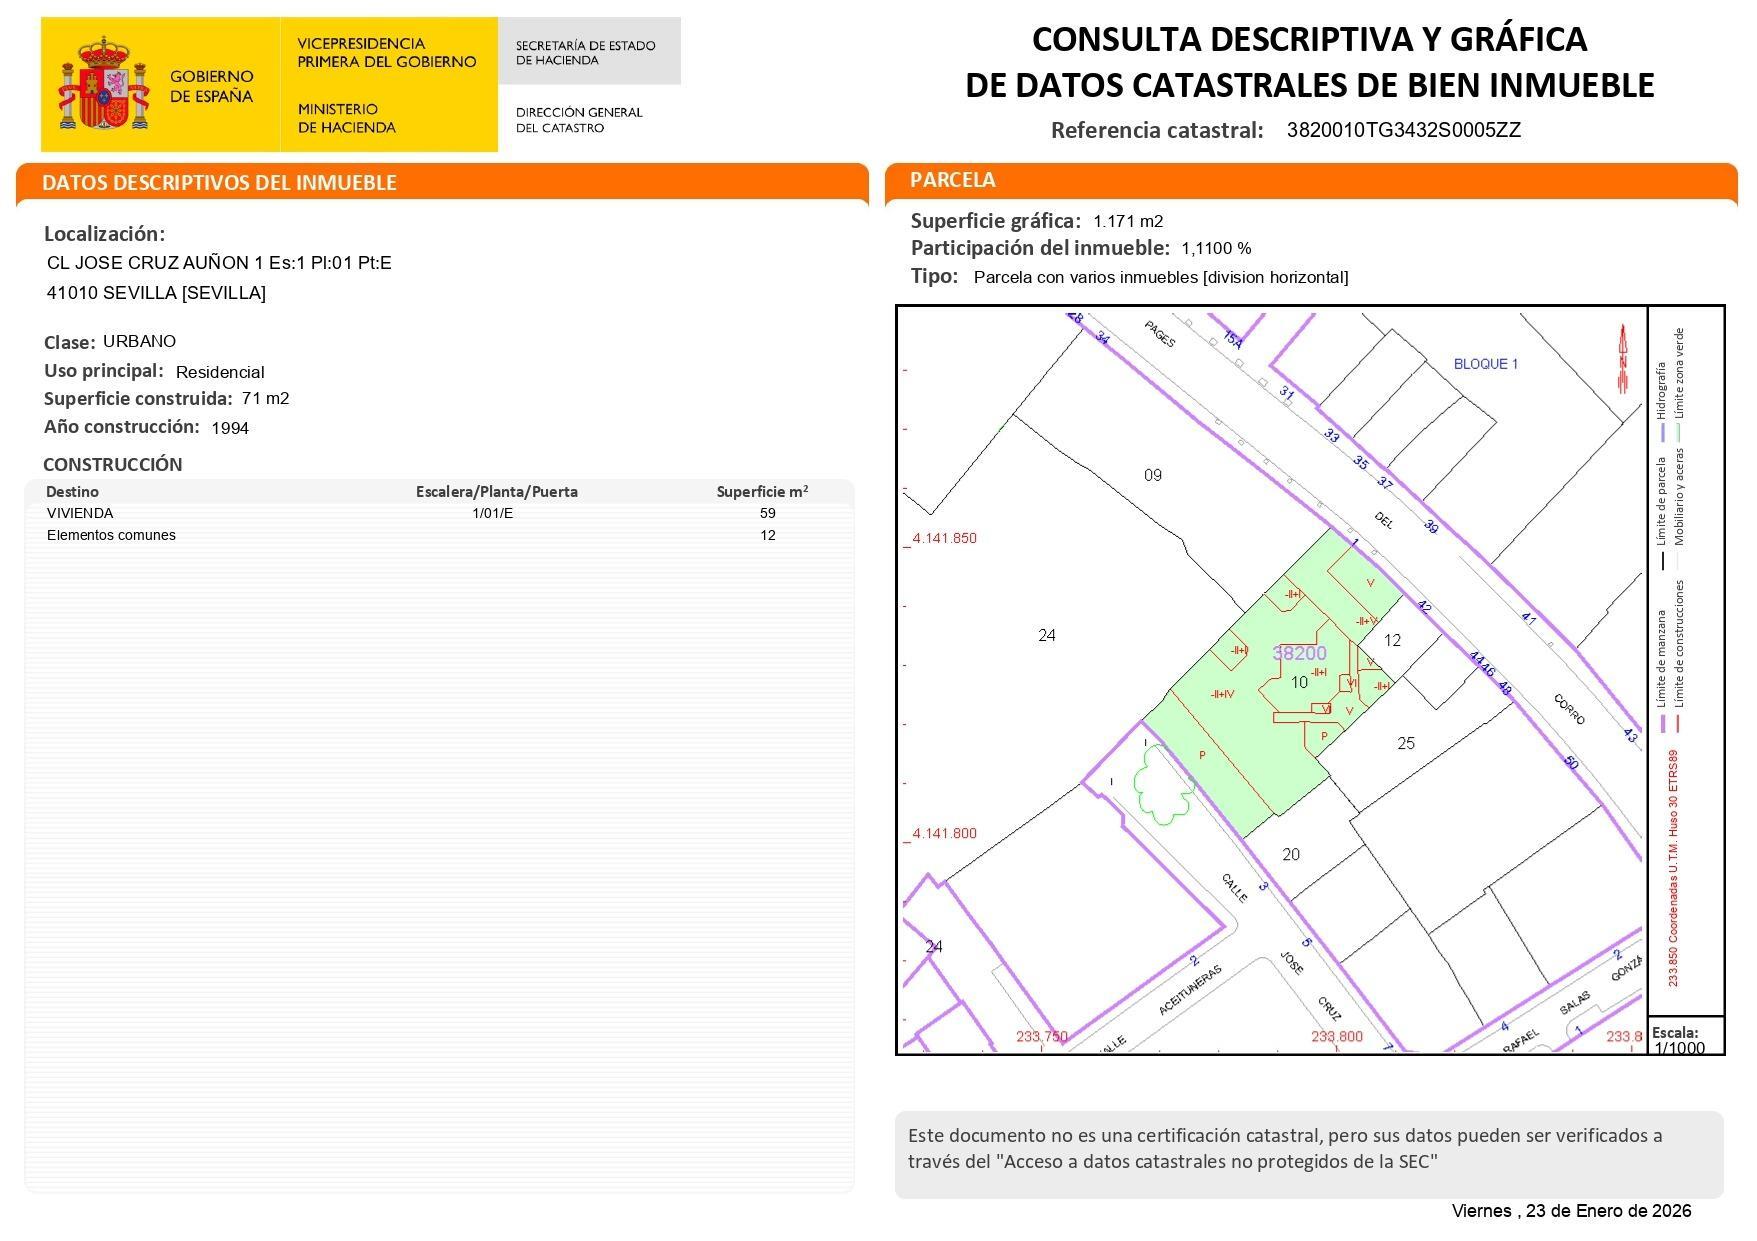Select the BLOQUE 1 label on the map
1757x1241 pixels.
pos(1487,364)
